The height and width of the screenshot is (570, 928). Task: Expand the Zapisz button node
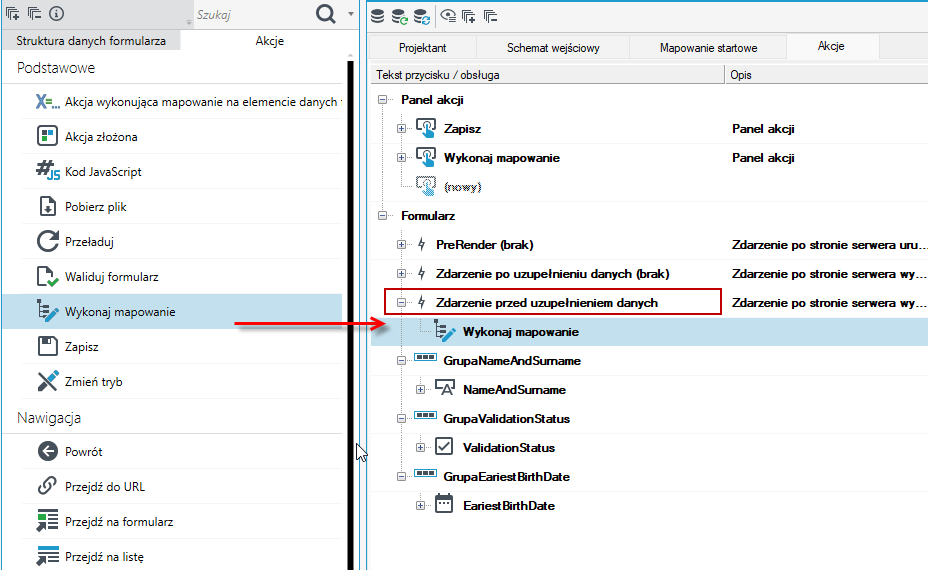401,128
